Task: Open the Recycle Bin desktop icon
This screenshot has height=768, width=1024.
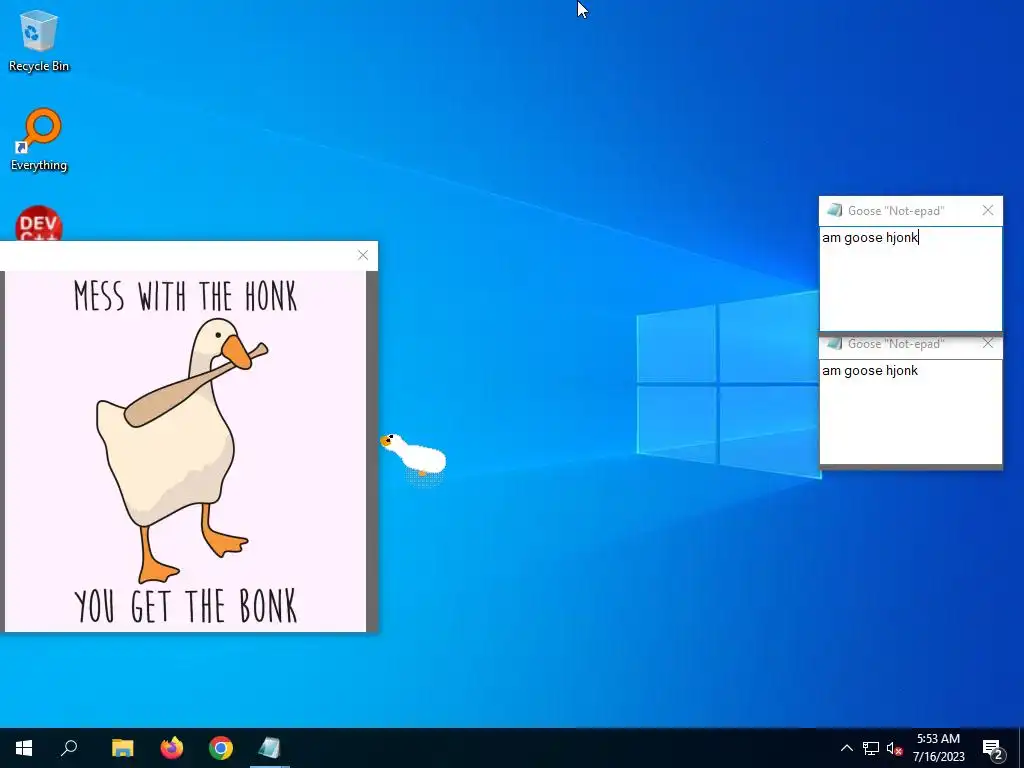Action: (x=39, y=40)
